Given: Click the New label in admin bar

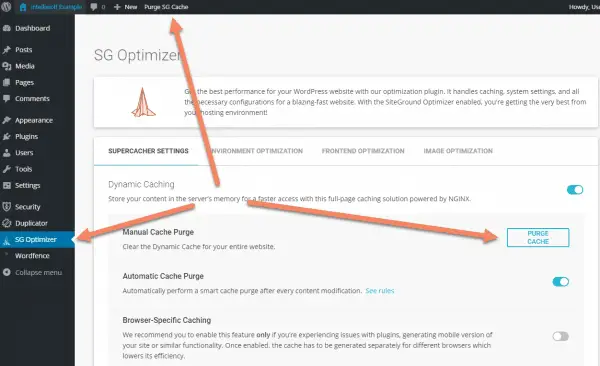Looking at the screenshot, I should (x=131, y=7).
